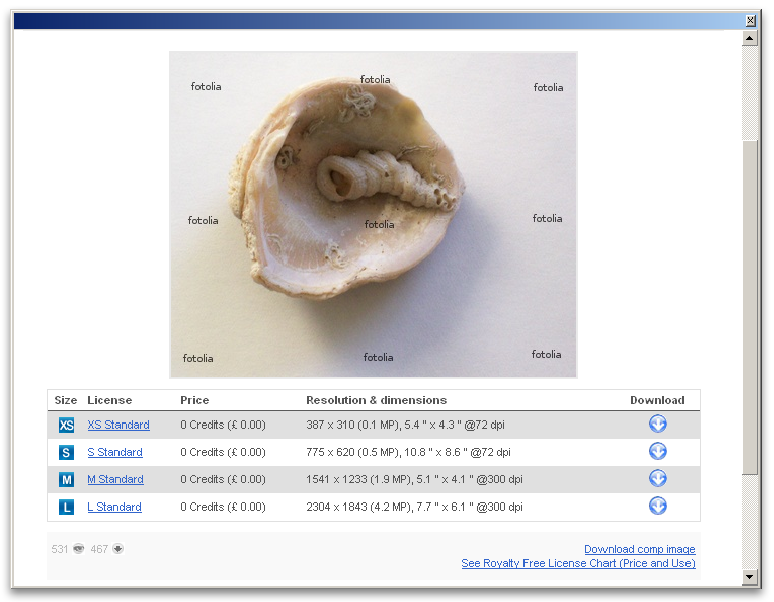Screen dimensions: 774x602
Task: Click the XS row price 0 Credits
Action: pos(223,425)
